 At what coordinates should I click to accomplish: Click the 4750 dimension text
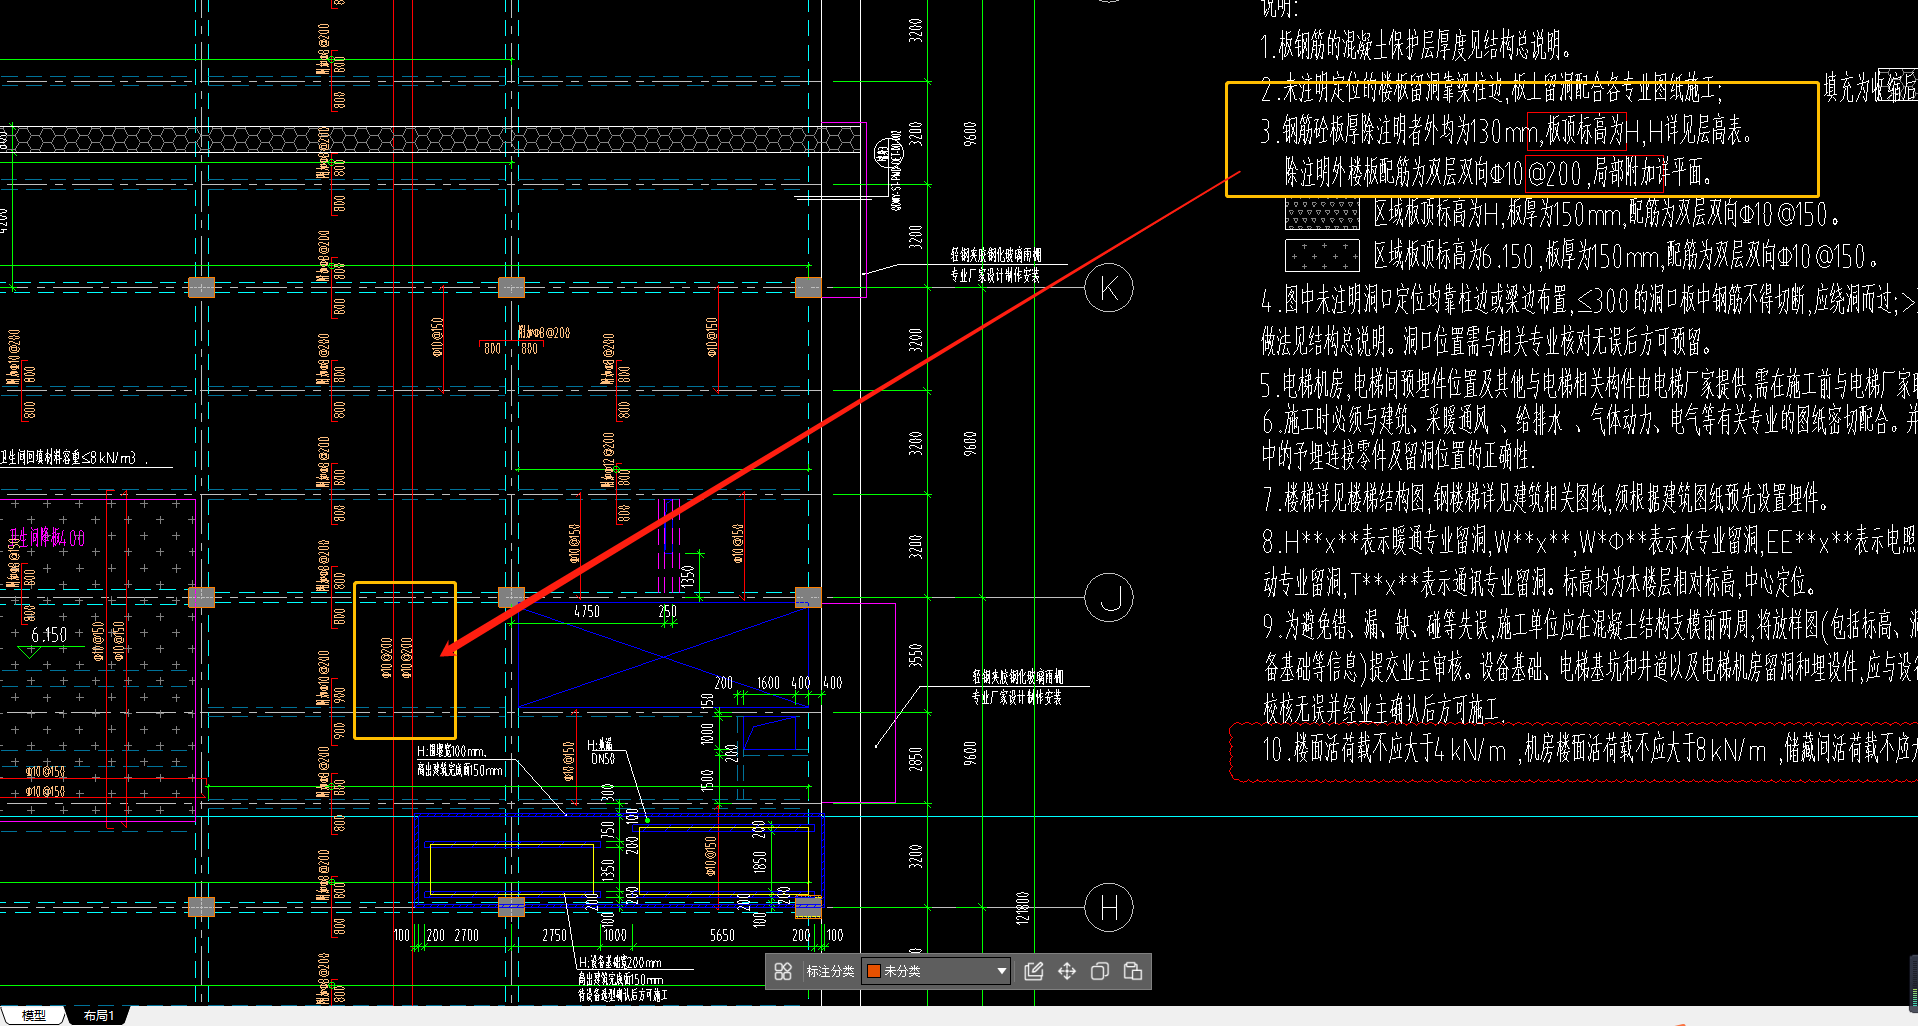(x=587, y=611)
